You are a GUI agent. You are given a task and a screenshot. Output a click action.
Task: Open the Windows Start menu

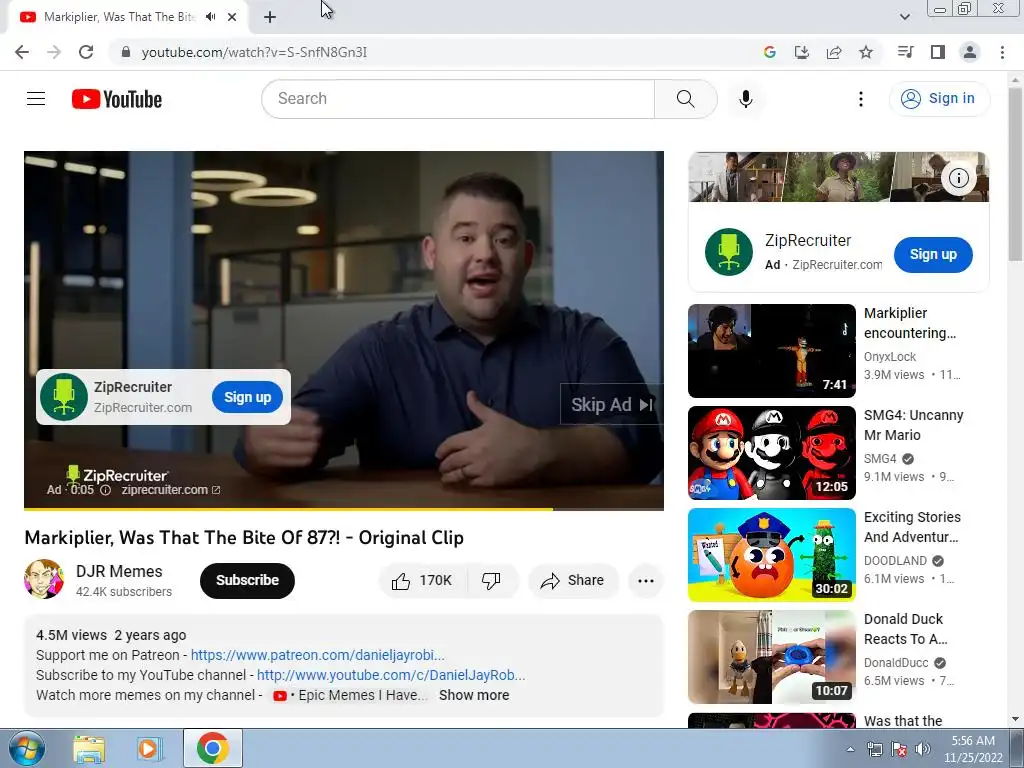pyautogui.click(x=26, y=748)
